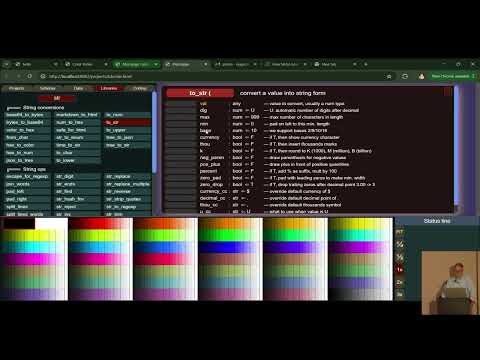Viewport: 480px width, 360px height.
Task: Open the browser profile avatar icon
Action: pos(421,76)
